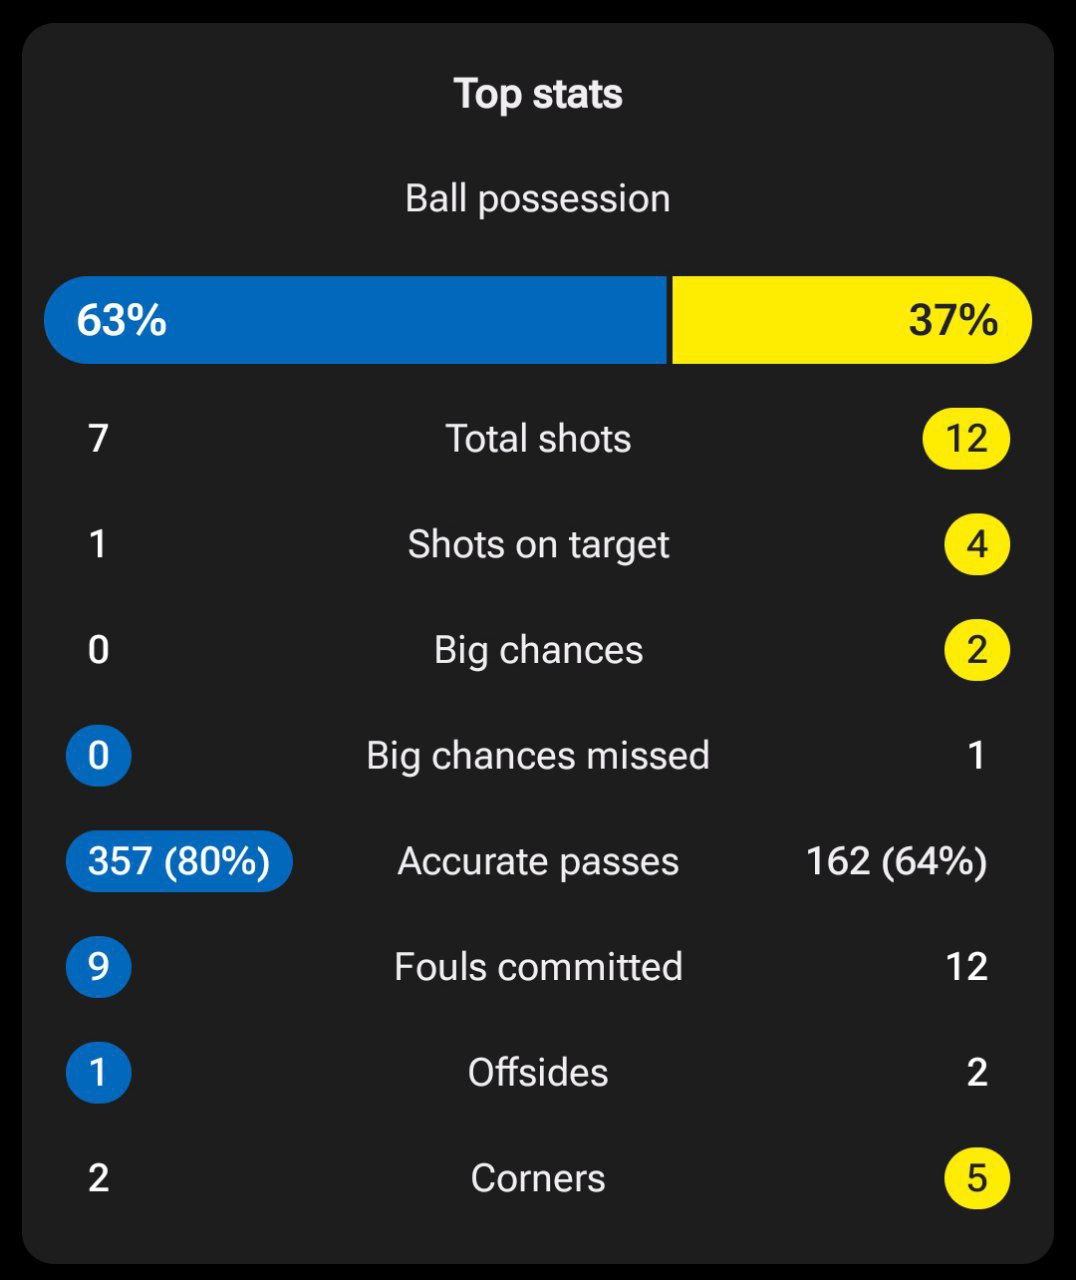The width and height of the screenshot is (1076, 1280).
Task: Select the 162 (64%) passes value
Action: pos(897,861)
